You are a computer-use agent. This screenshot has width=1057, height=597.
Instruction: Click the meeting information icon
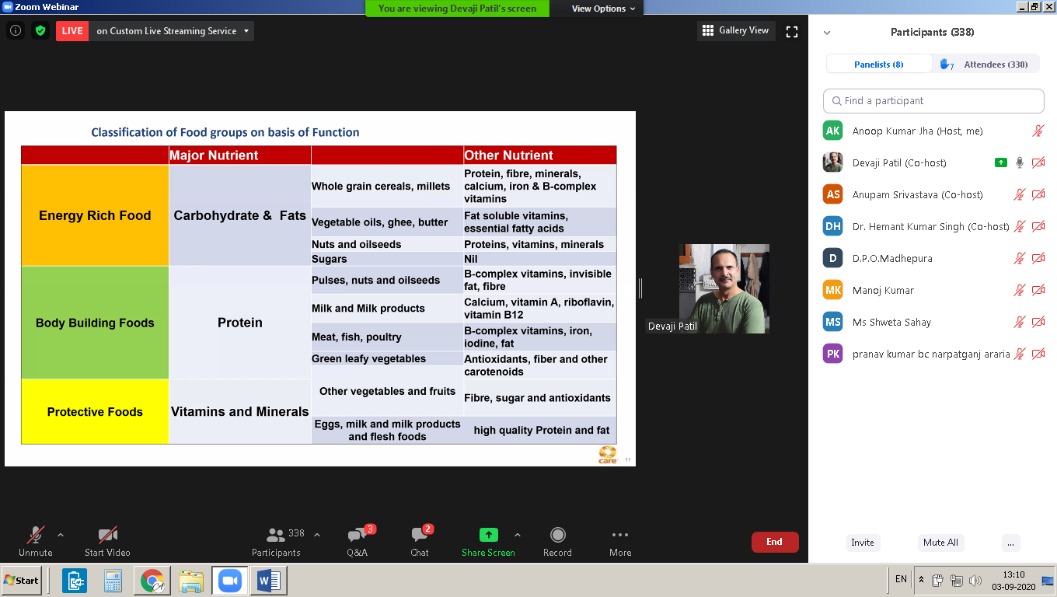click(15, 31)
